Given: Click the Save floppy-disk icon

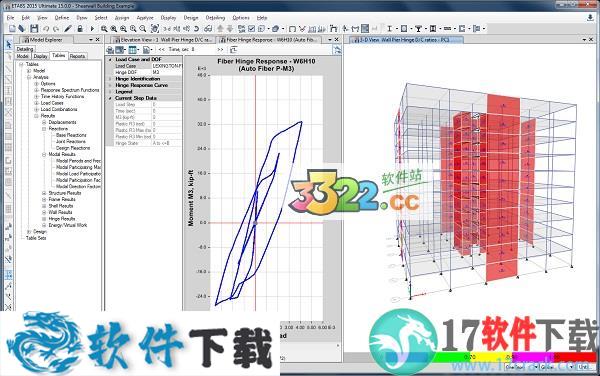Looking at the screenshot, I should click(x=34, y=29).
